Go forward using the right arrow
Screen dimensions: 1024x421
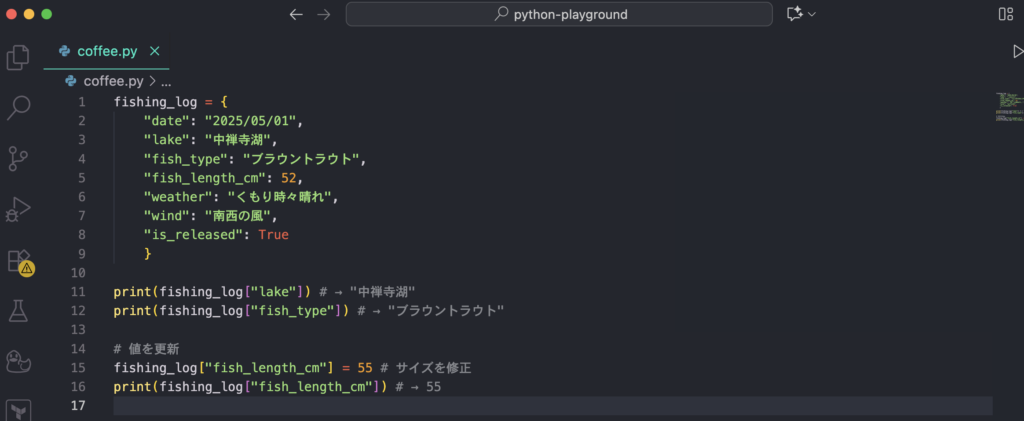click(323, 14)
